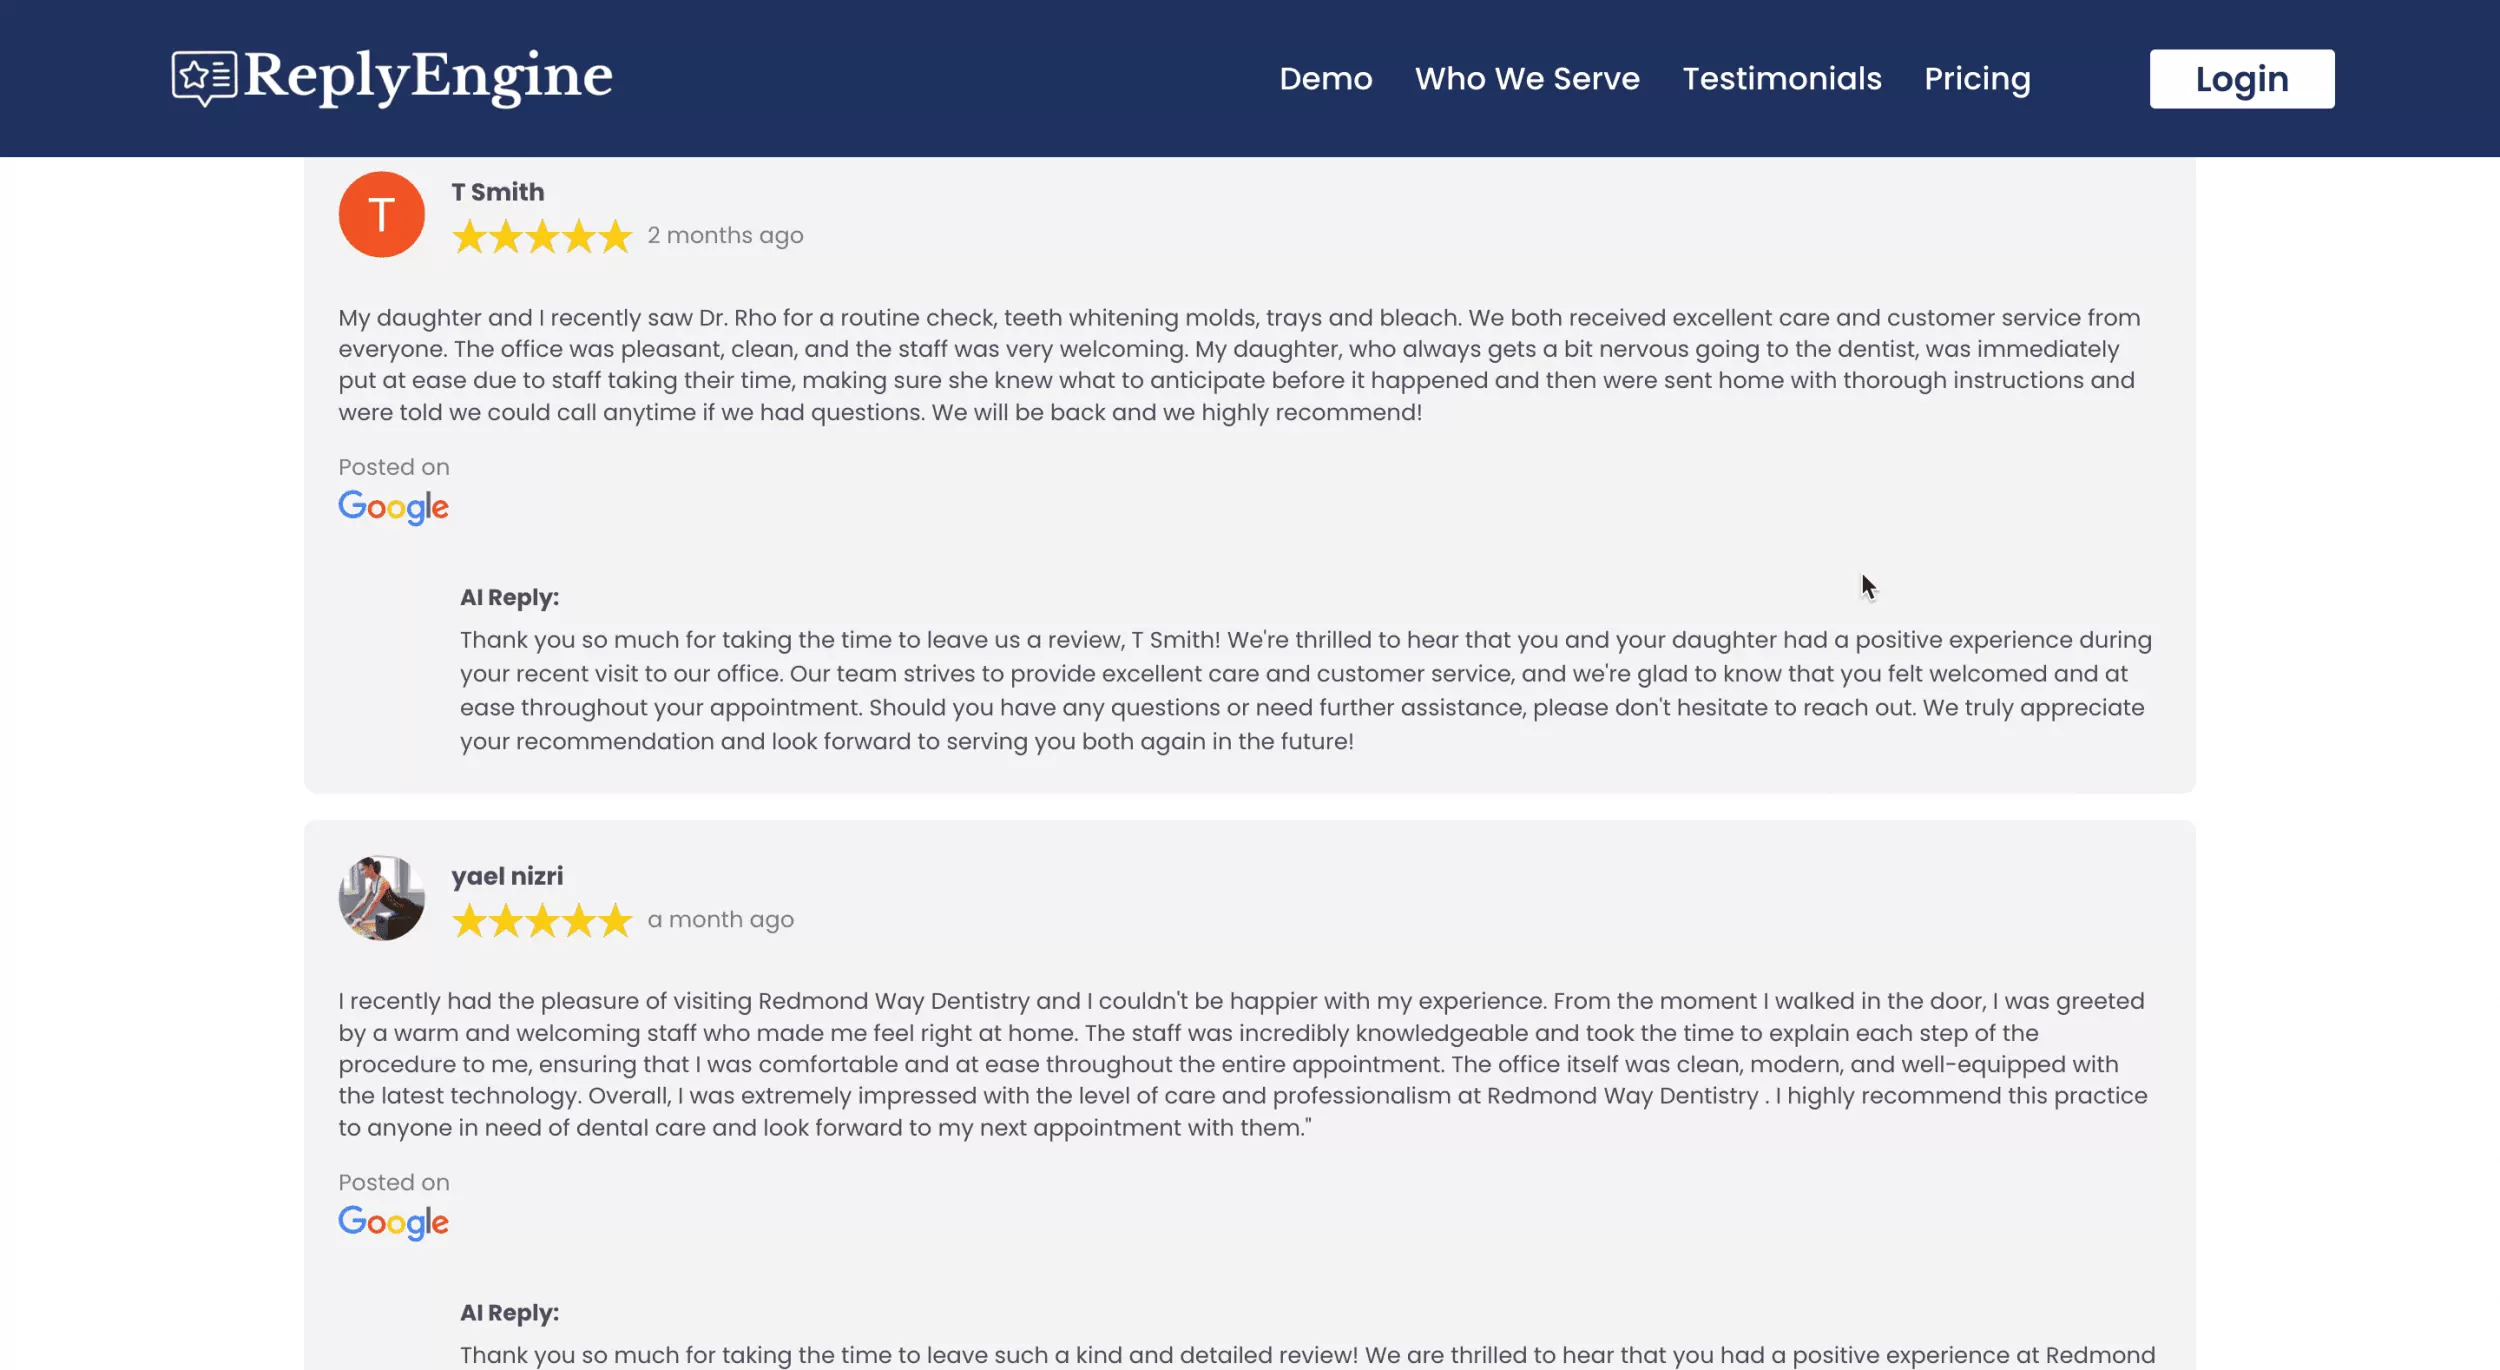
Task: Click the 'a month ago' timestamp
Action: pos(720,920)
